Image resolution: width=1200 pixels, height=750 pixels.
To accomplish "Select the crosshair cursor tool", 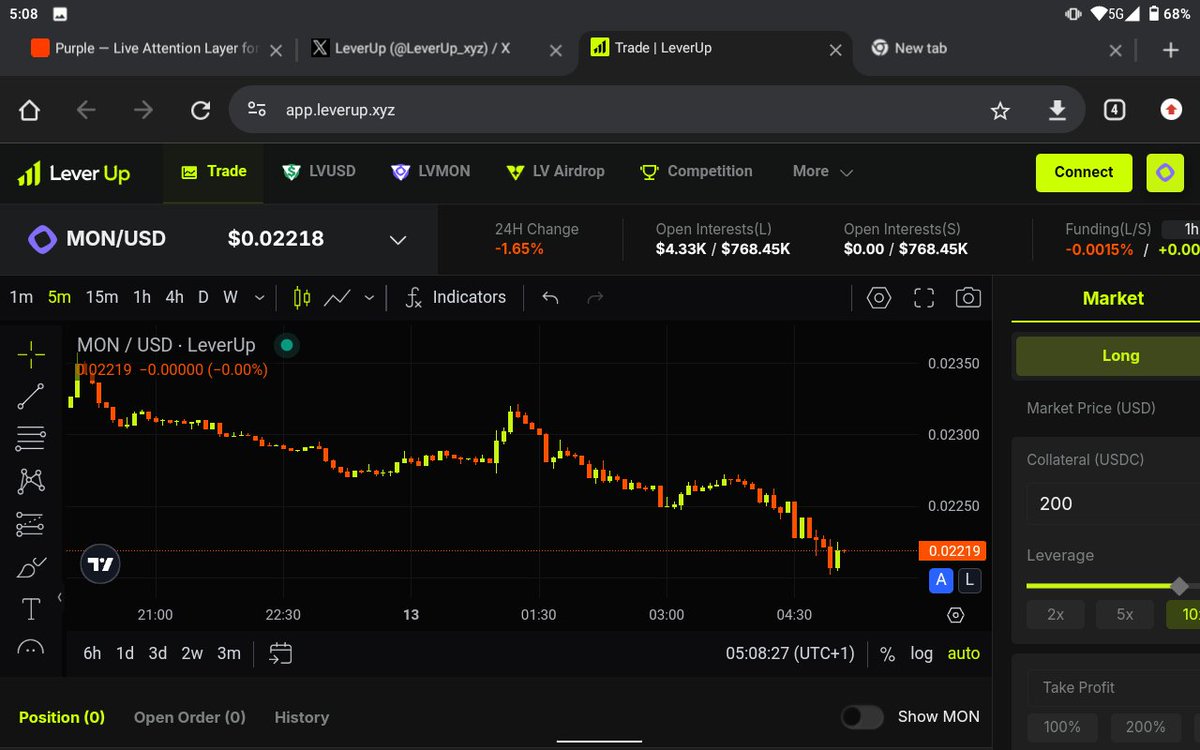I will [x=31, y=353].
